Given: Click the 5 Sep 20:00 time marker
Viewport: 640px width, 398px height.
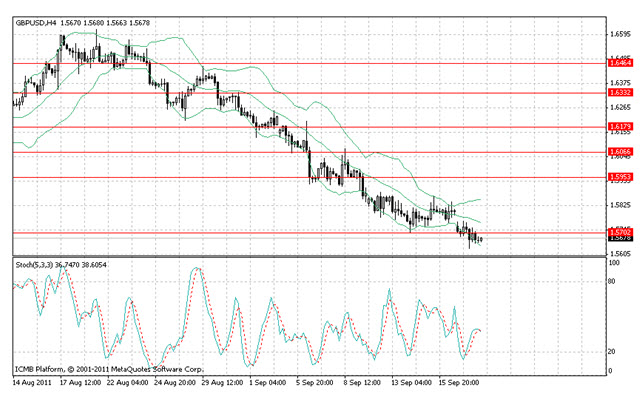Looking at the screenshot, I should click(315, 383).
